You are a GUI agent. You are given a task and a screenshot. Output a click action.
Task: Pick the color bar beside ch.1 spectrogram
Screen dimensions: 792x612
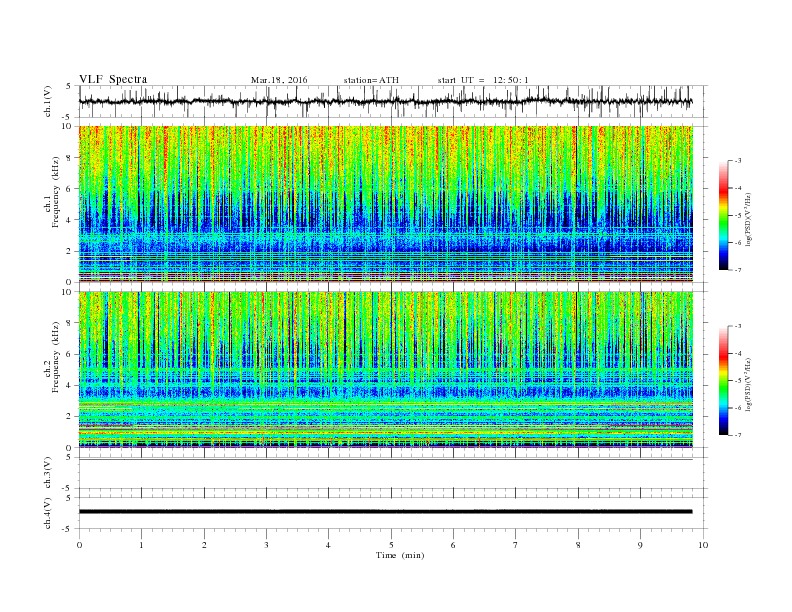click(x=723, y=216)
